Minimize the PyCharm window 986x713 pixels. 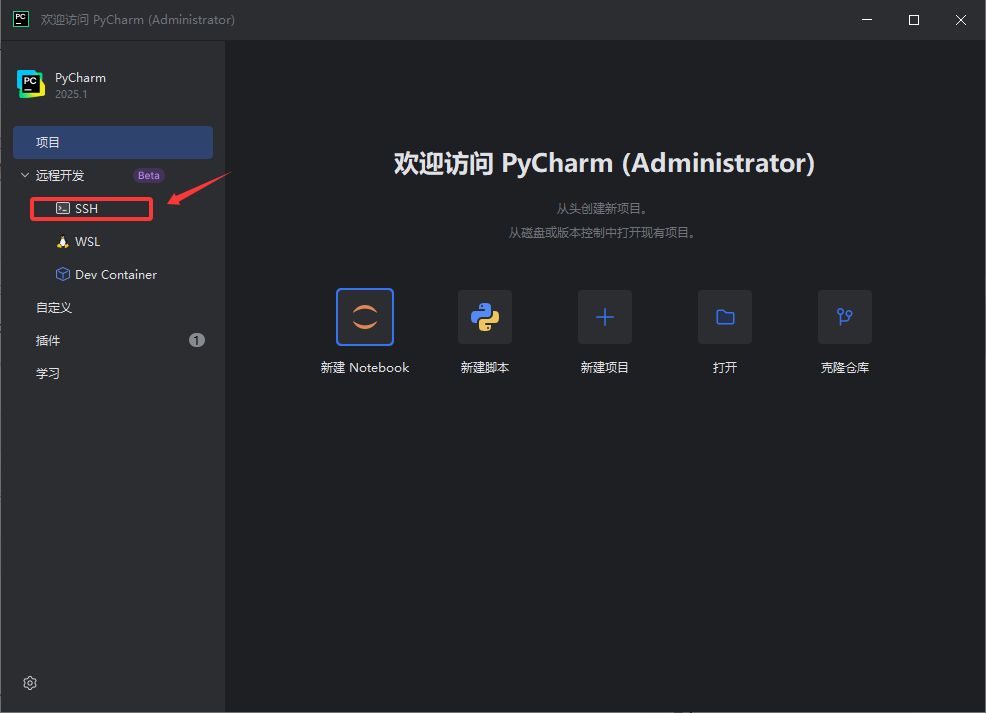(x=867, y=19)
